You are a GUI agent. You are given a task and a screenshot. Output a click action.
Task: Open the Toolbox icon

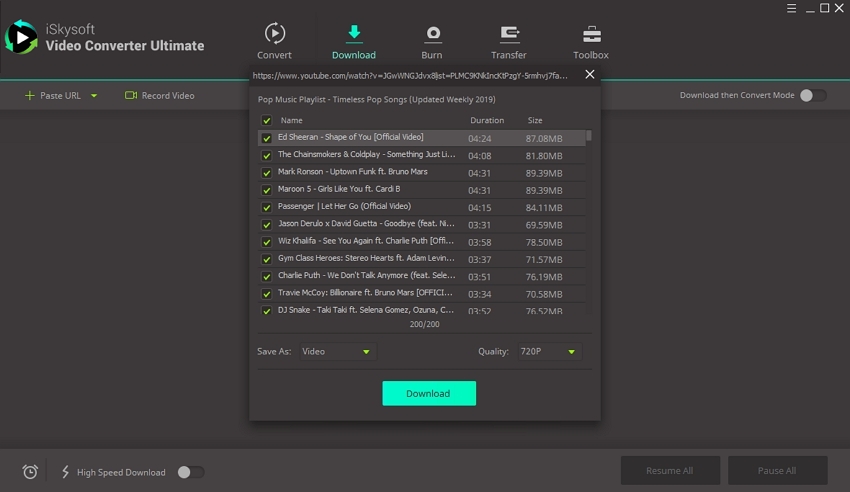[x=591, y=34]
